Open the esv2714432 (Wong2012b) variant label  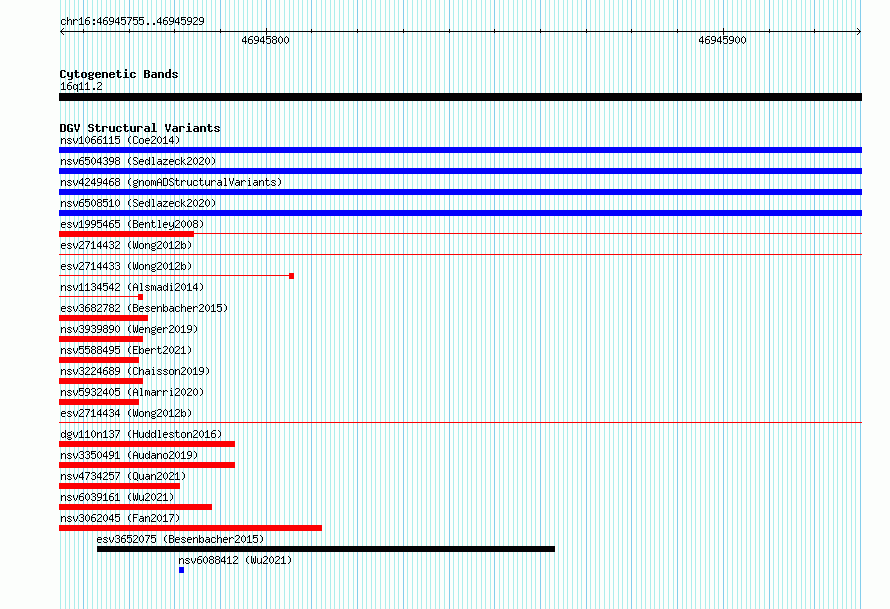(126, 245)
